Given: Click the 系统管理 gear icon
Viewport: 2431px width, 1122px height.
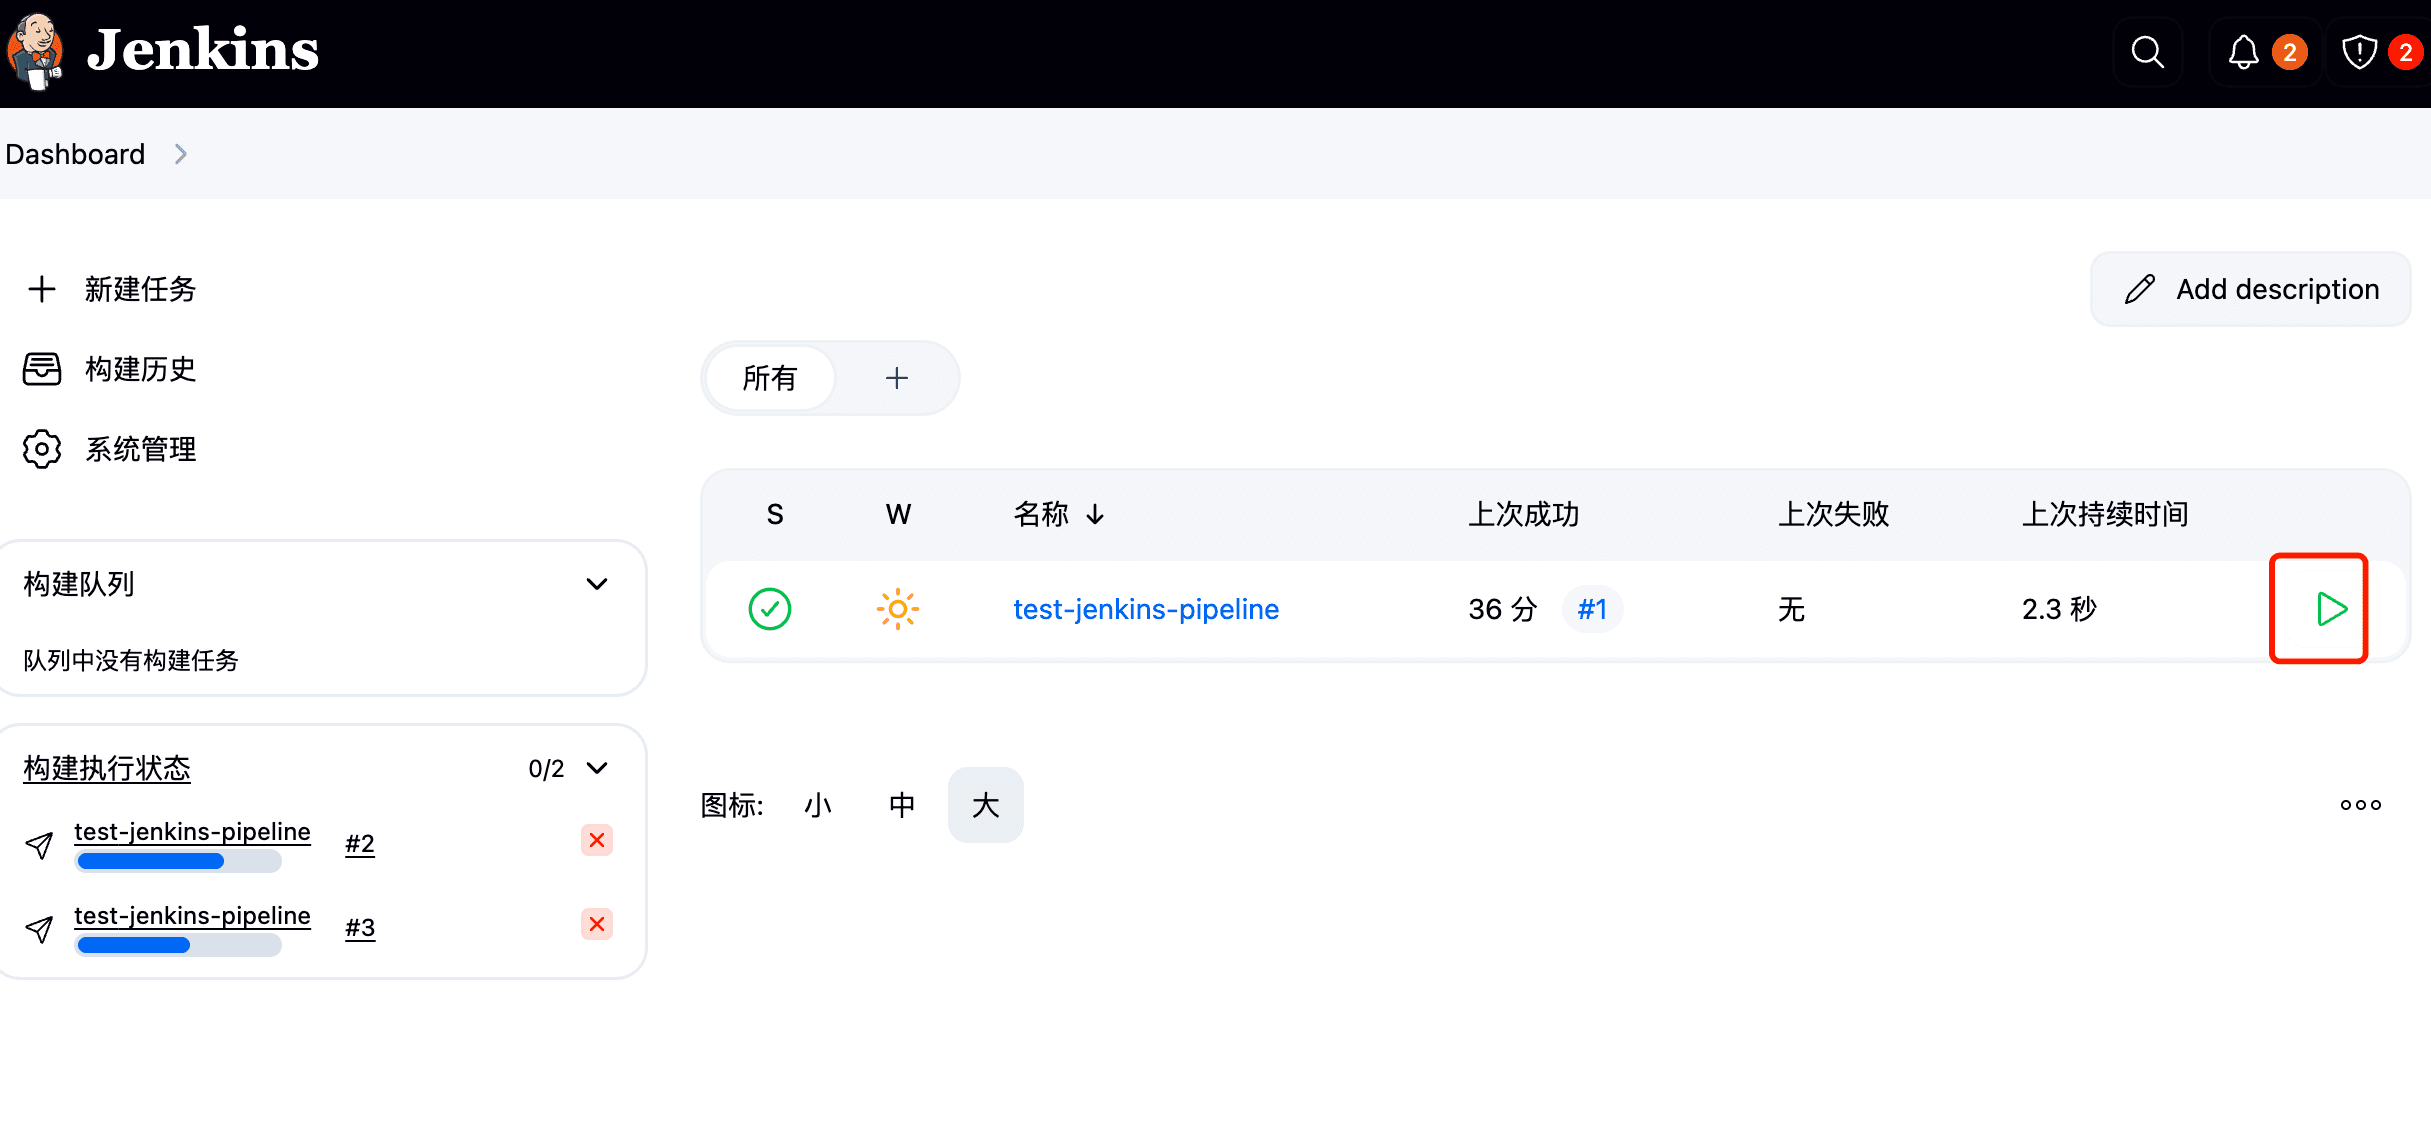Looking at the screenshot, I should point(42,449).
